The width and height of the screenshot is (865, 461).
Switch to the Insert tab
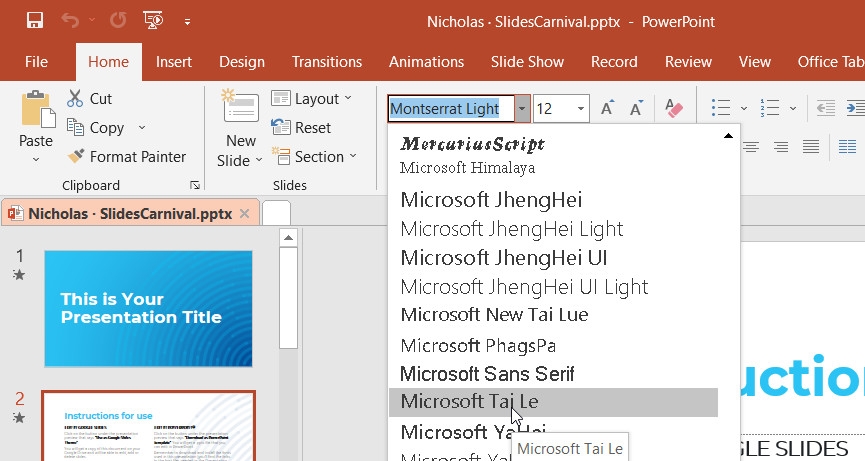pos(174,62)
